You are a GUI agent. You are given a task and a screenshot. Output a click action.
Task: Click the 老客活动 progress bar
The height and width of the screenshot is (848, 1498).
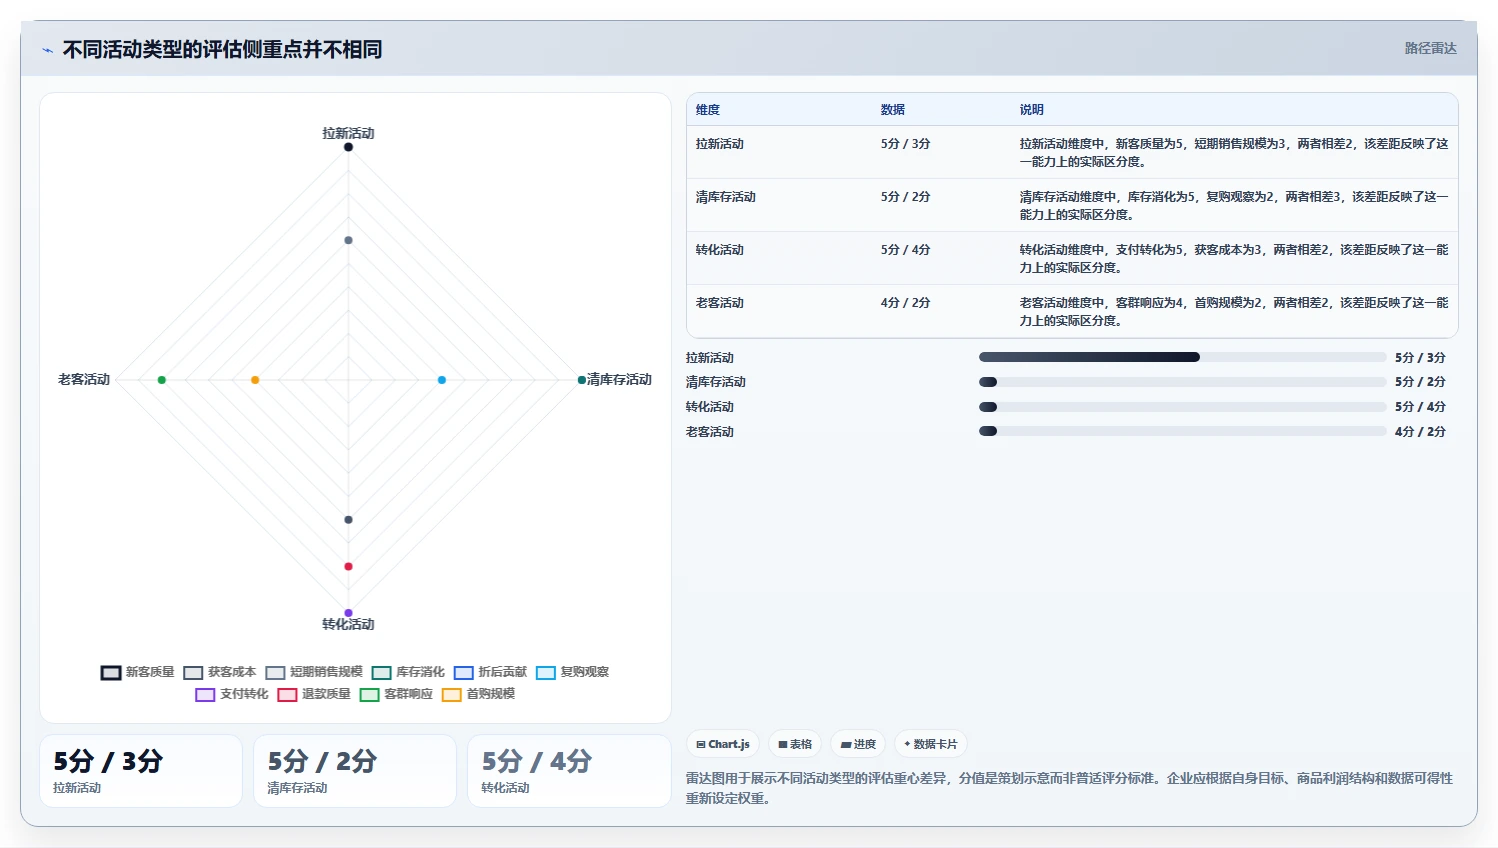(x=1182, y=431)
